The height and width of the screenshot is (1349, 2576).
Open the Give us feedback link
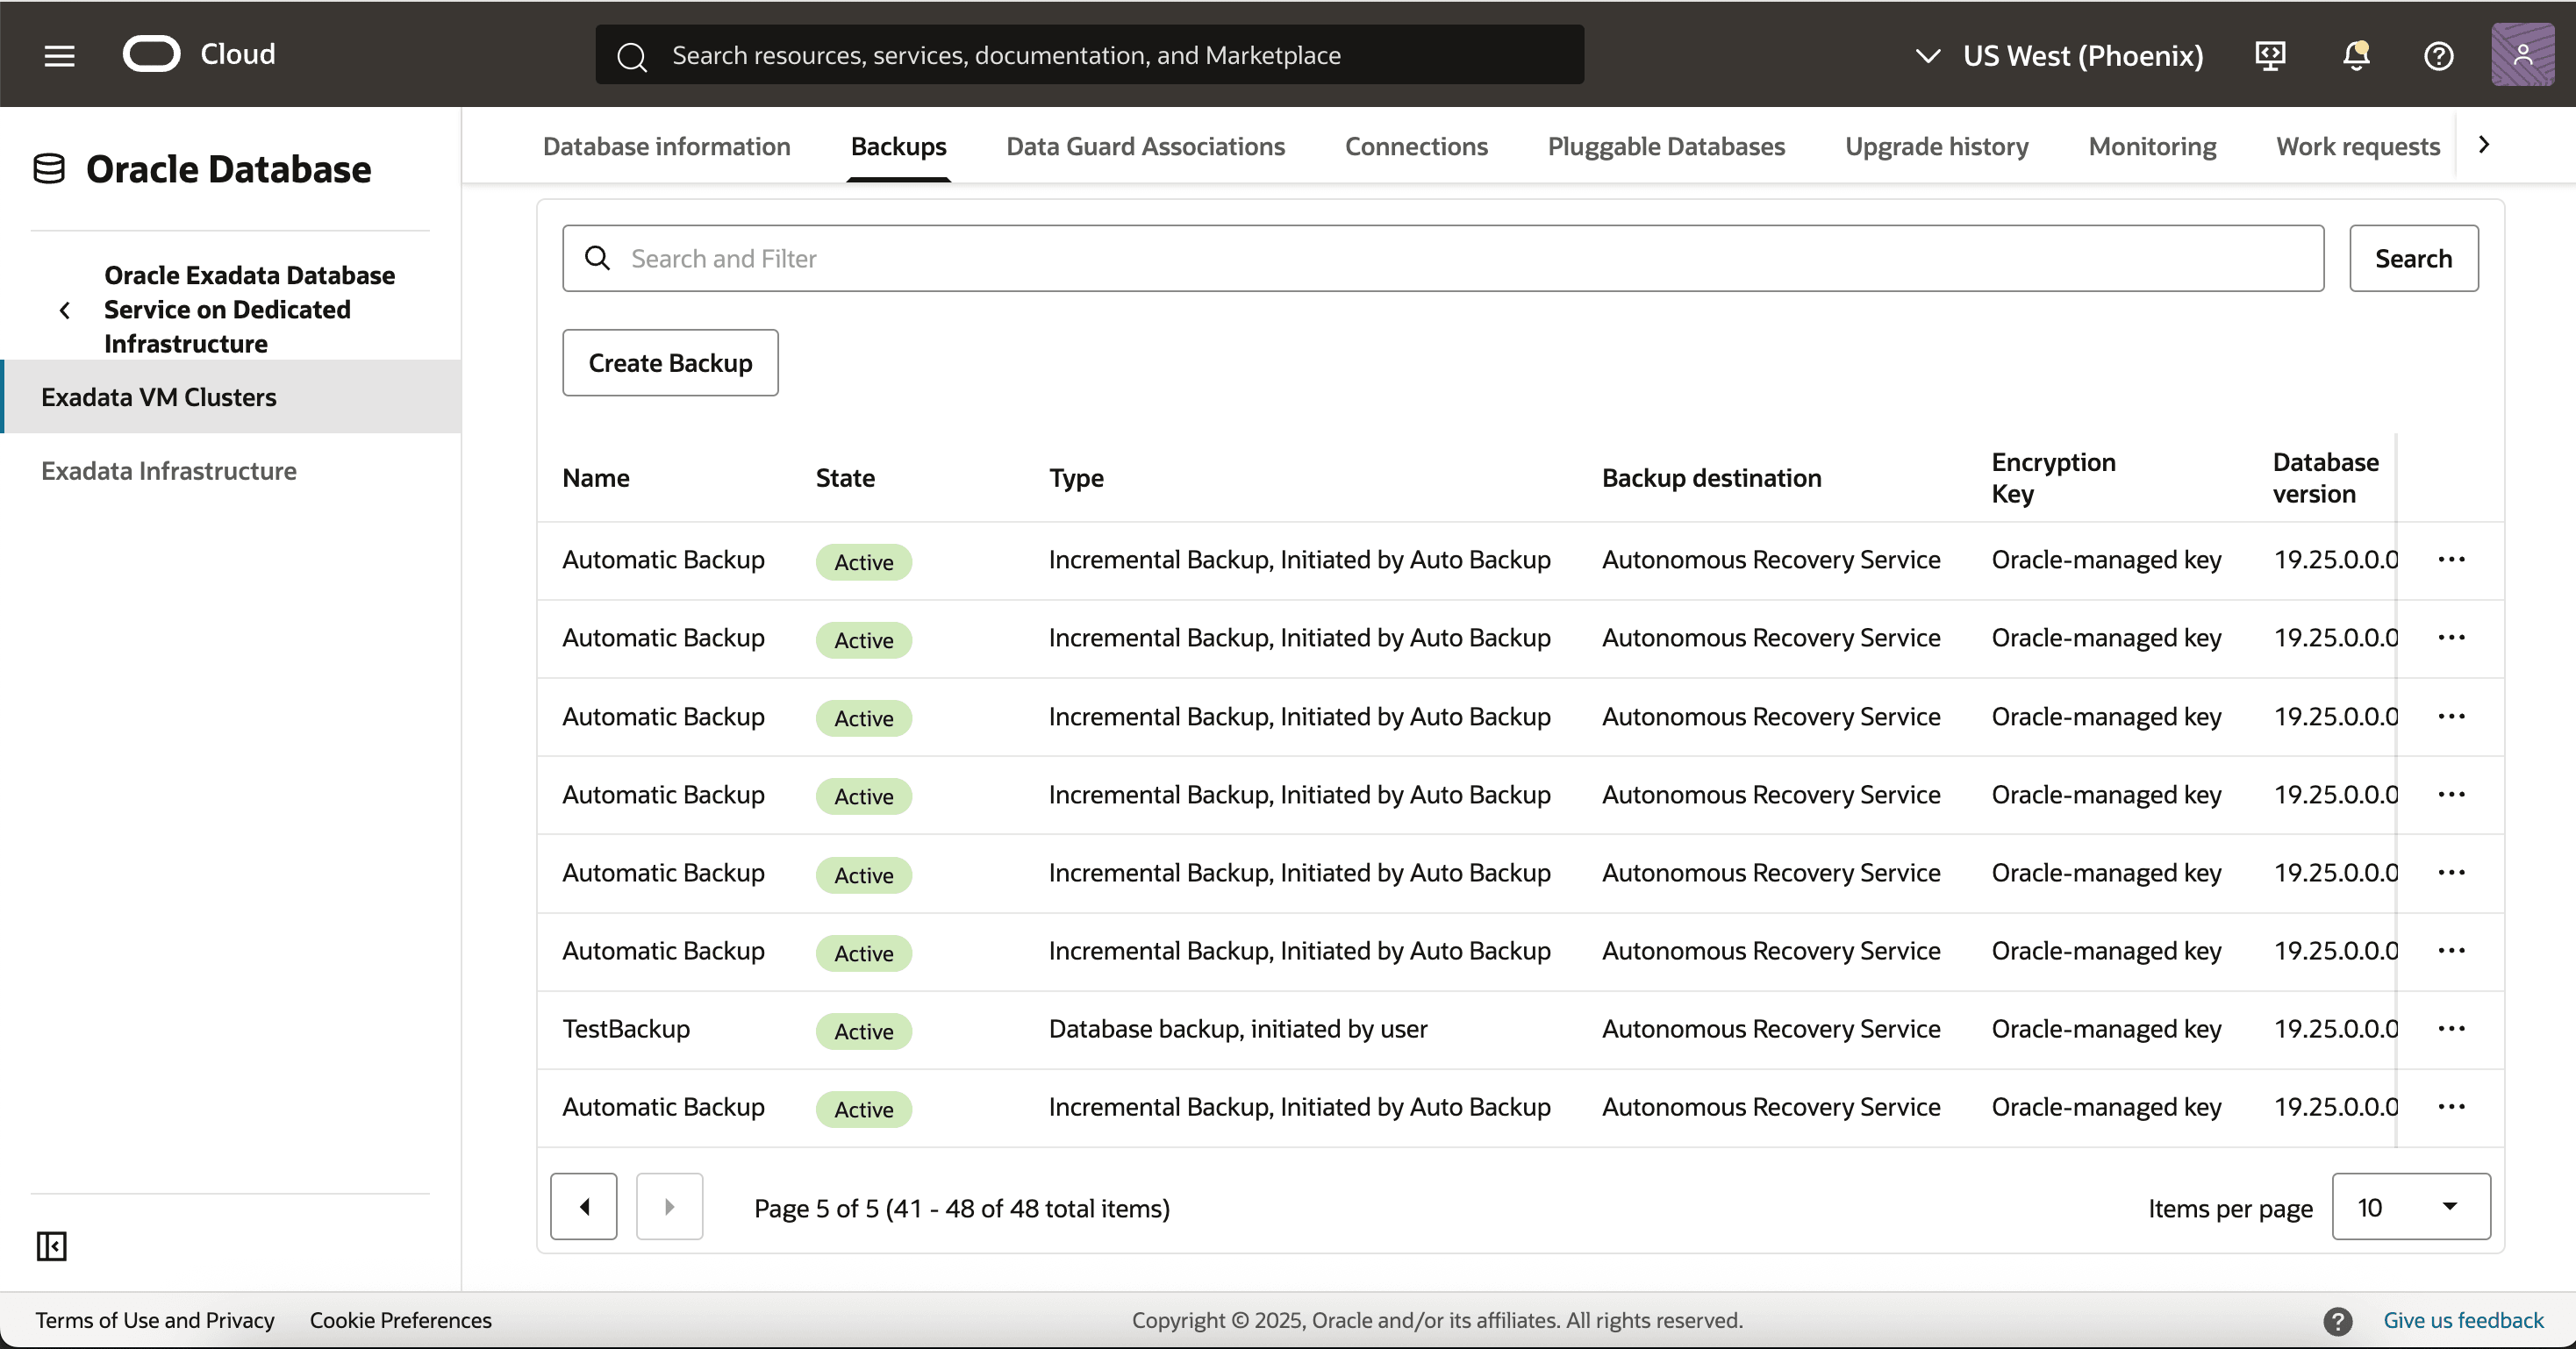tap(2462, 1320)
